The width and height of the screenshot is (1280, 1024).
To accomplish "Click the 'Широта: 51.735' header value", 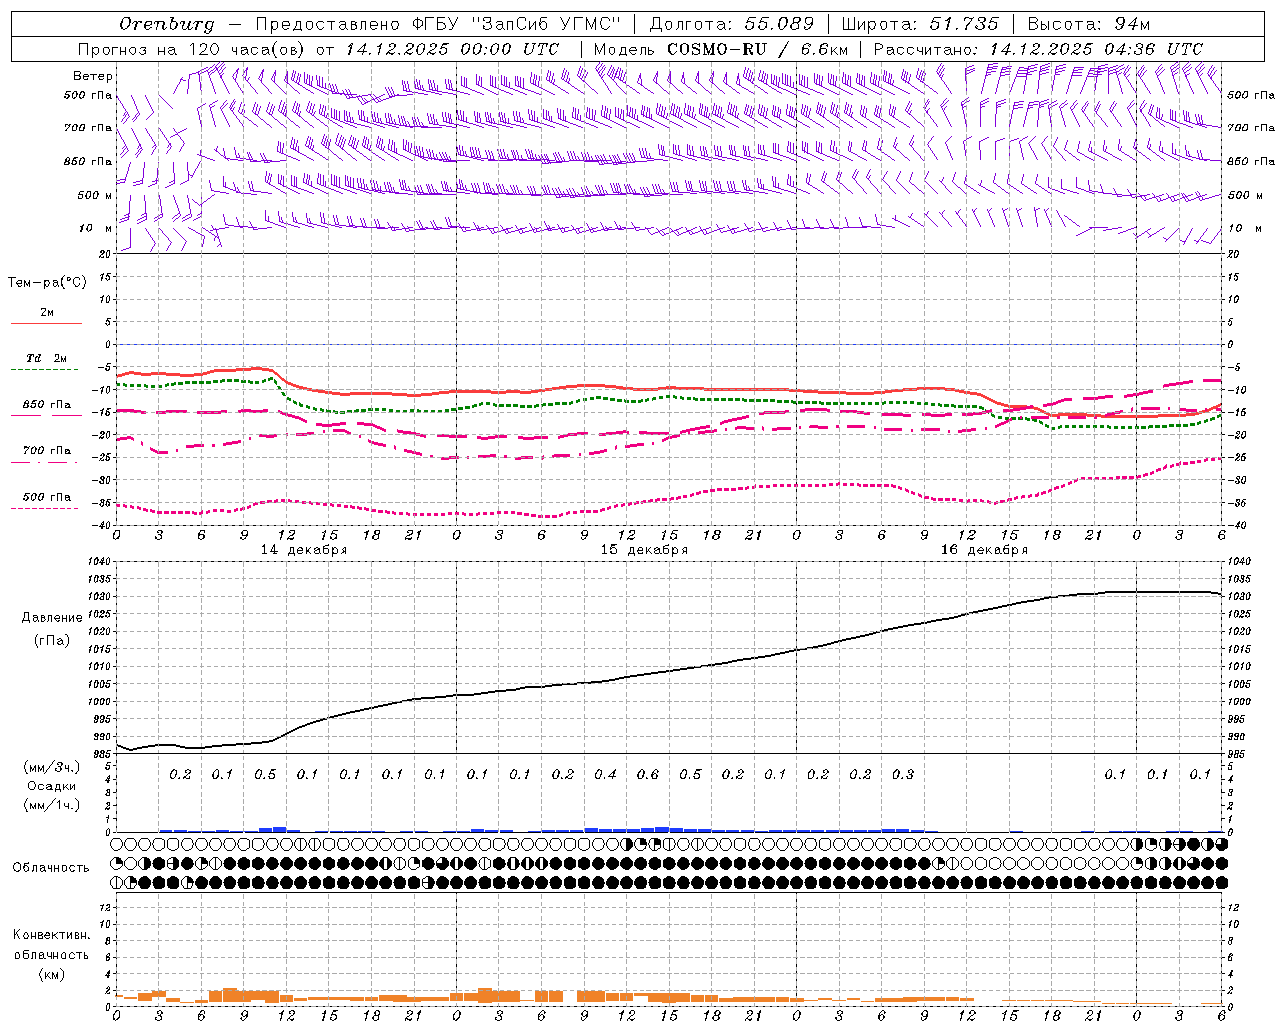I will click(x=920, y=24).
